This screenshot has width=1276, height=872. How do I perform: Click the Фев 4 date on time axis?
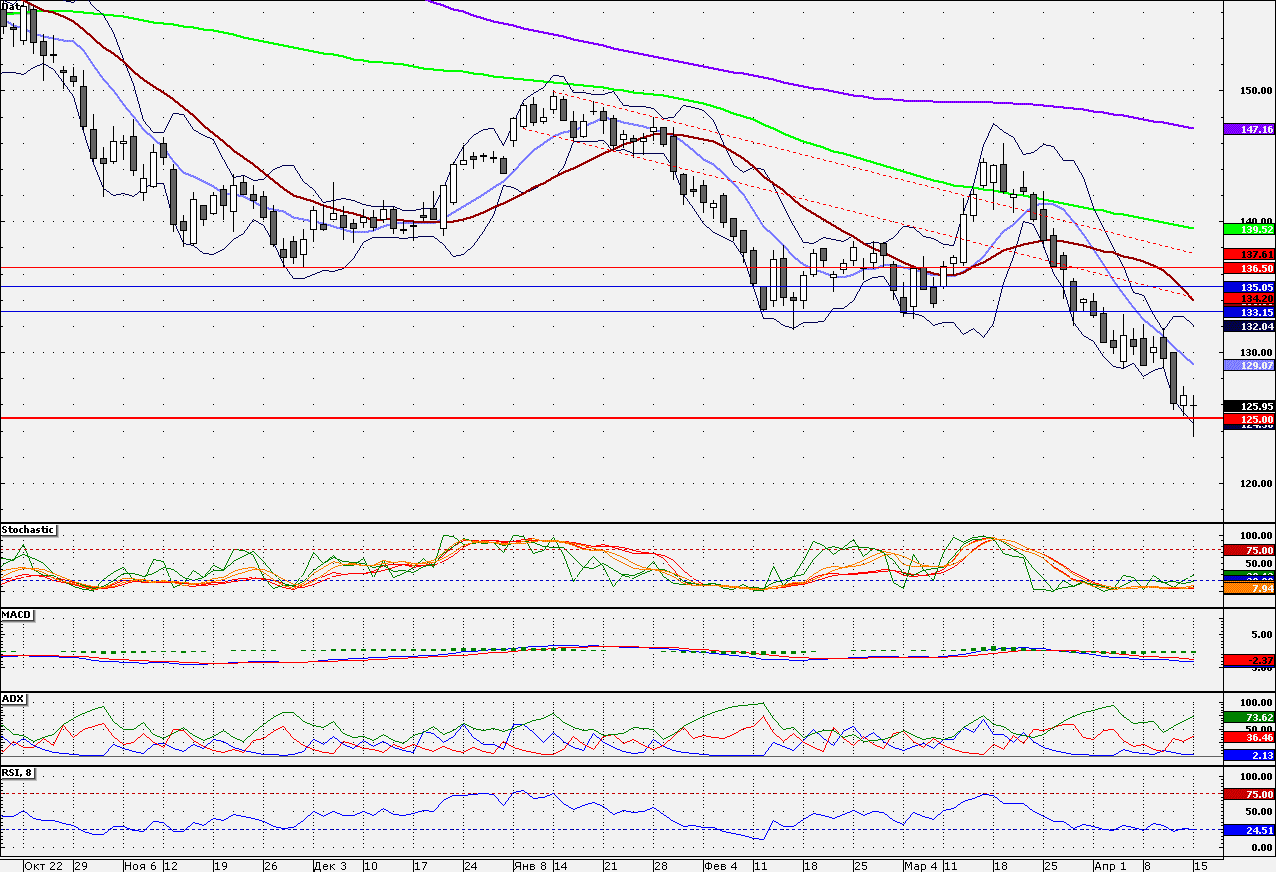720,865
